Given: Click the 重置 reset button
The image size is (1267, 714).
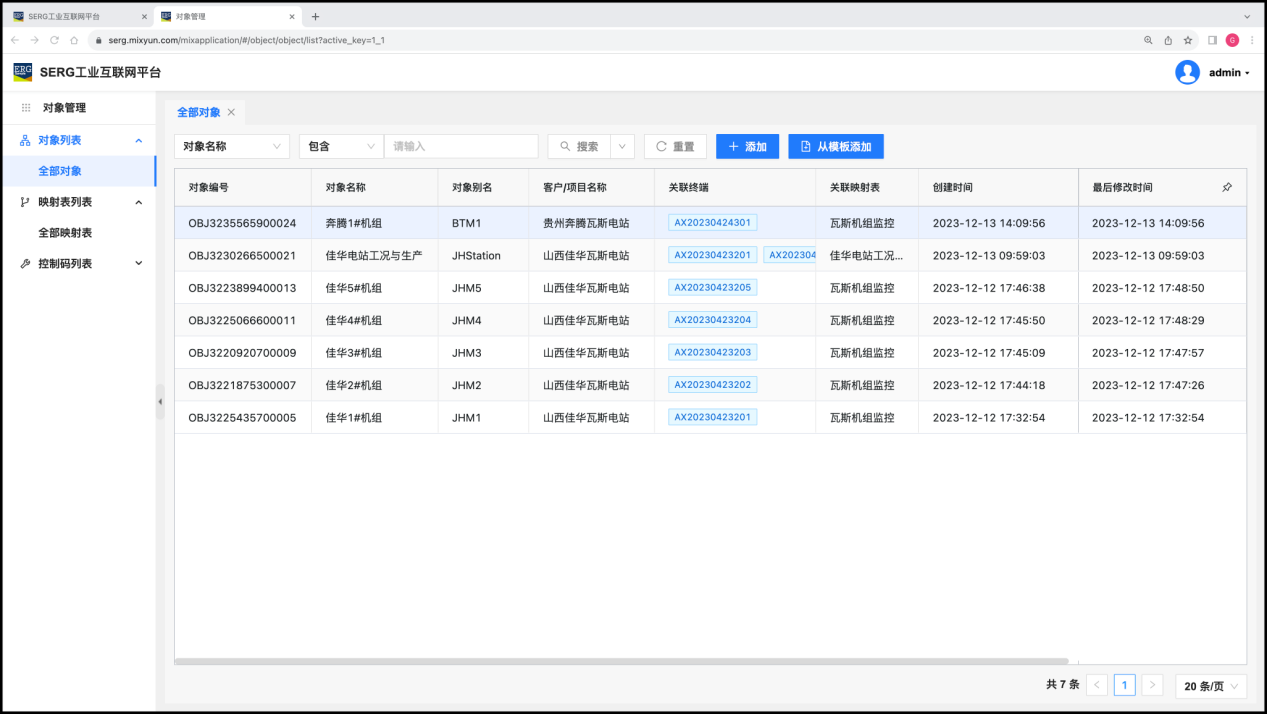Looking at the screenshot, I should click(x=675, y=146).
